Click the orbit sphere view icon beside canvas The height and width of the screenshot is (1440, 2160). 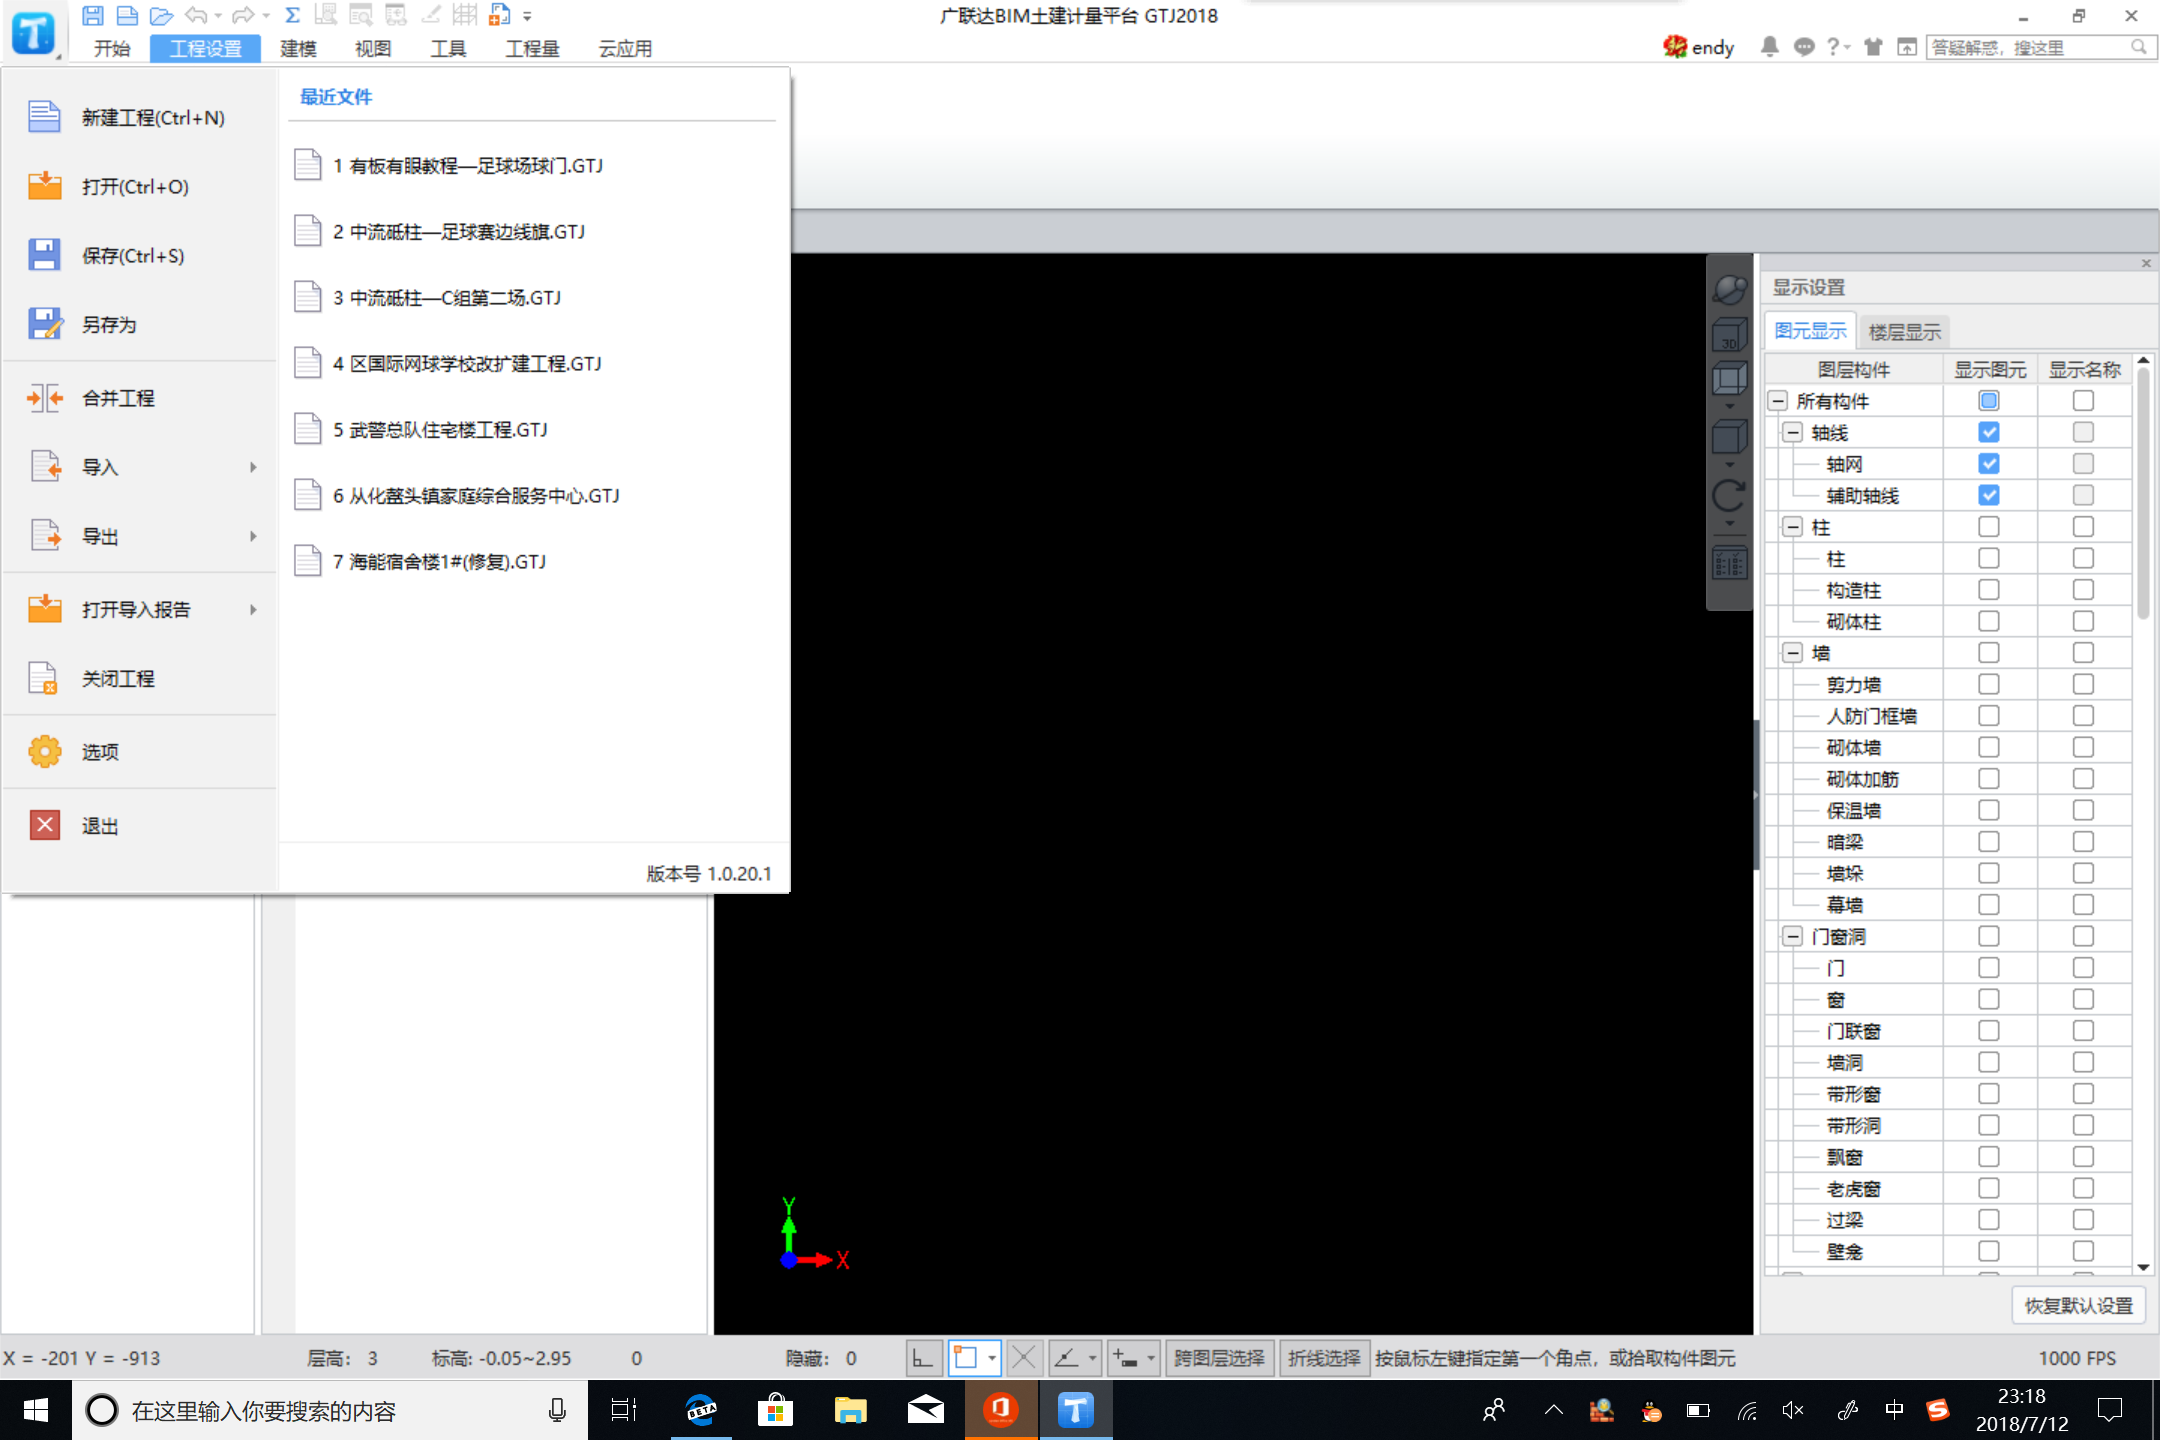[1729, 288]
